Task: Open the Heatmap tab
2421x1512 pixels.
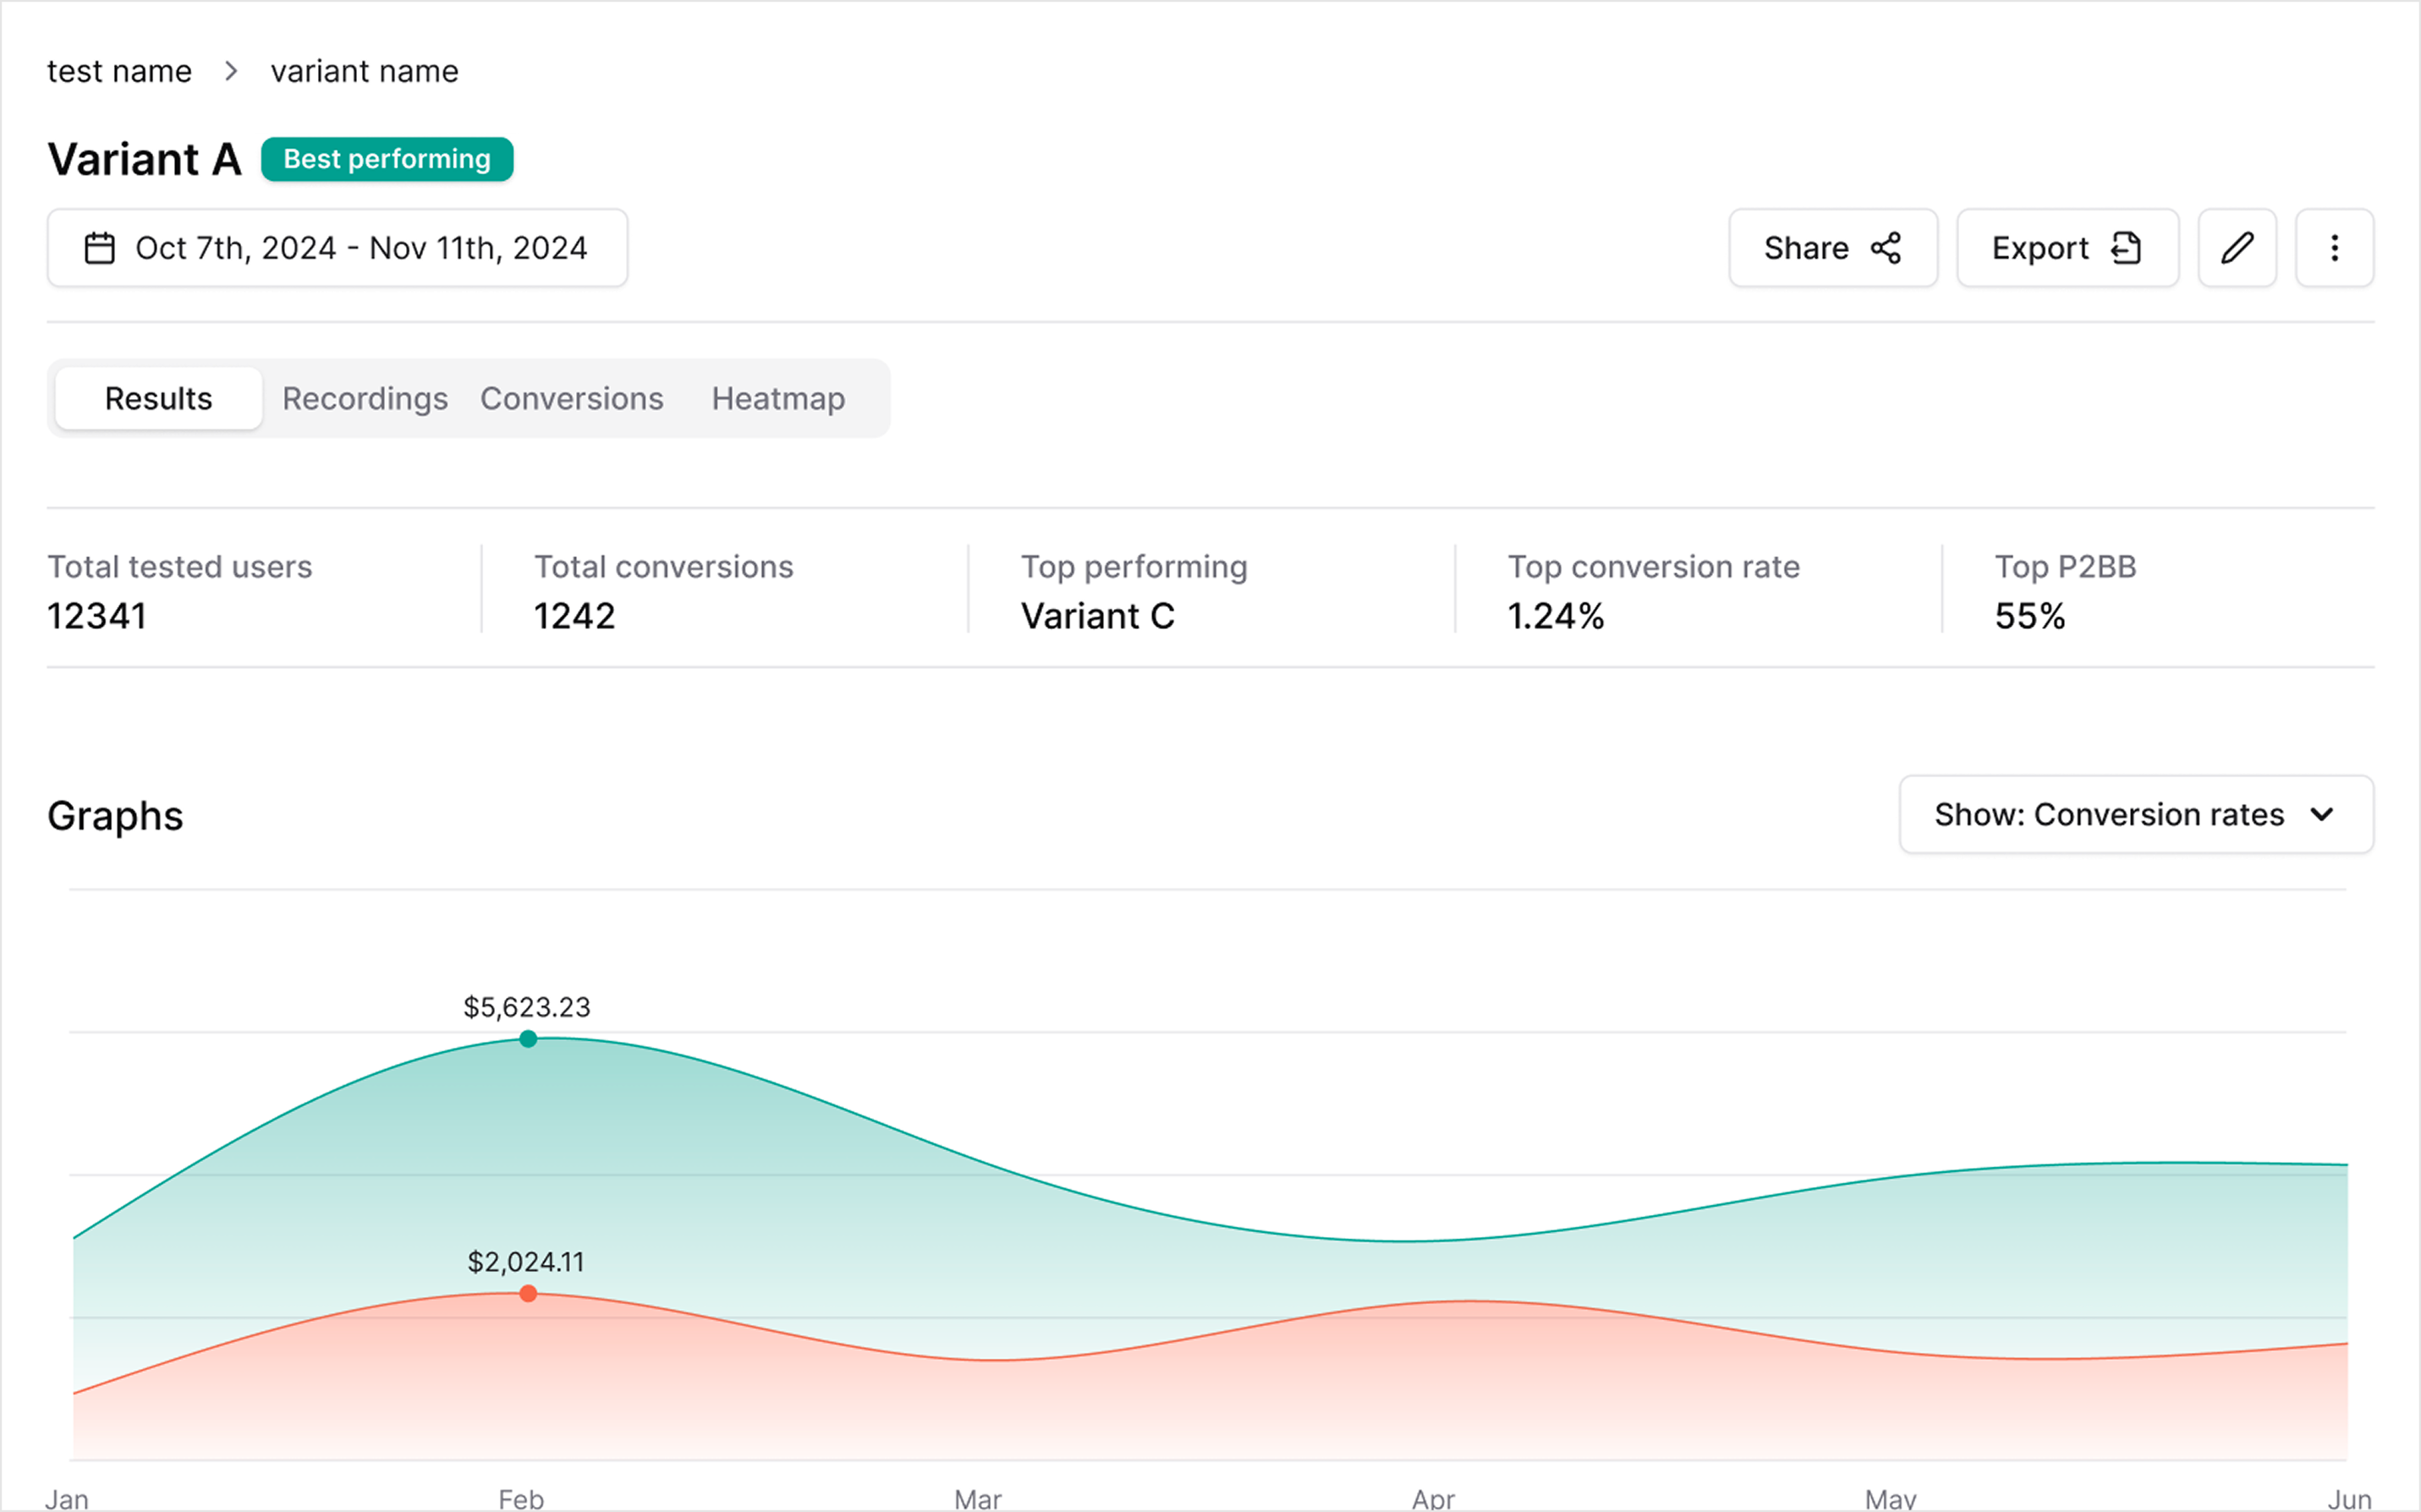Action: pyautogui.click(x=778, y=398)
